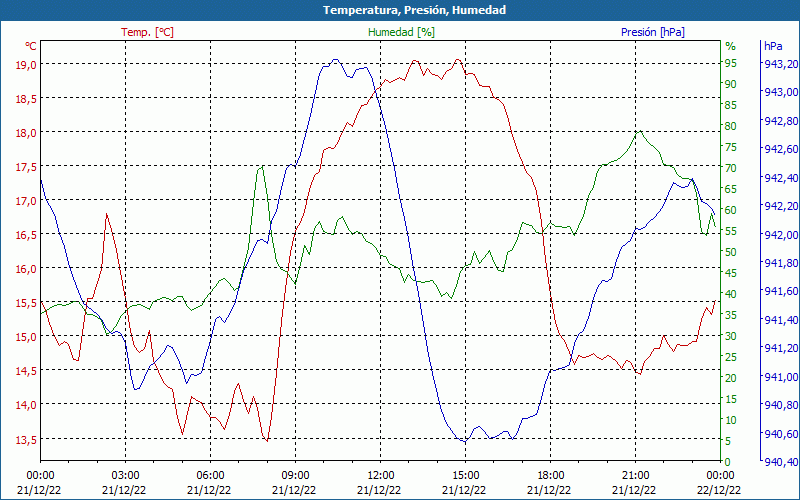Click the blue 'hPa' axis unit label
Image resolution: width=800 pixels, height=500 pixels.
tap(773, 46)
